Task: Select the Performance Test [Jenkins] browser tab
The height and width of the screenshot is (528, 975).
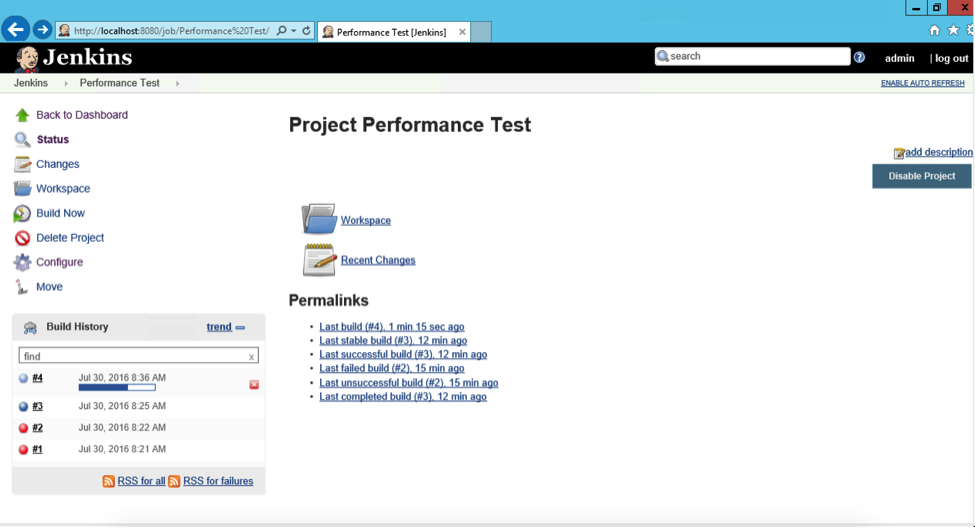Action: click(394, 32)
